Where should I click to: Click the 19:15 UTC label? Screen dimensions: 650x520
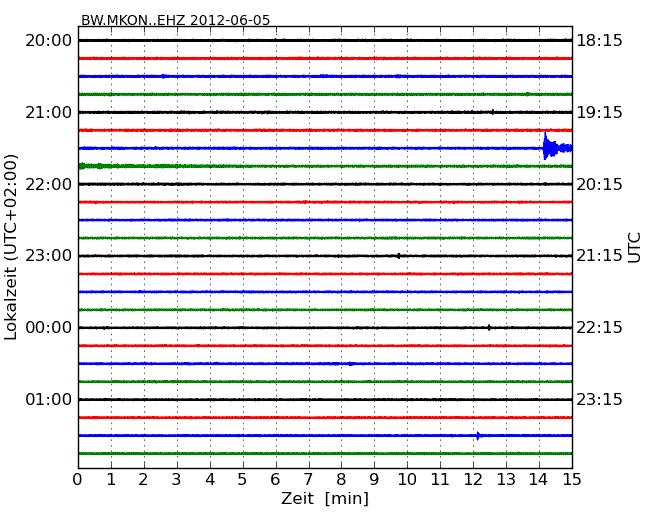[x=599, y=112]
